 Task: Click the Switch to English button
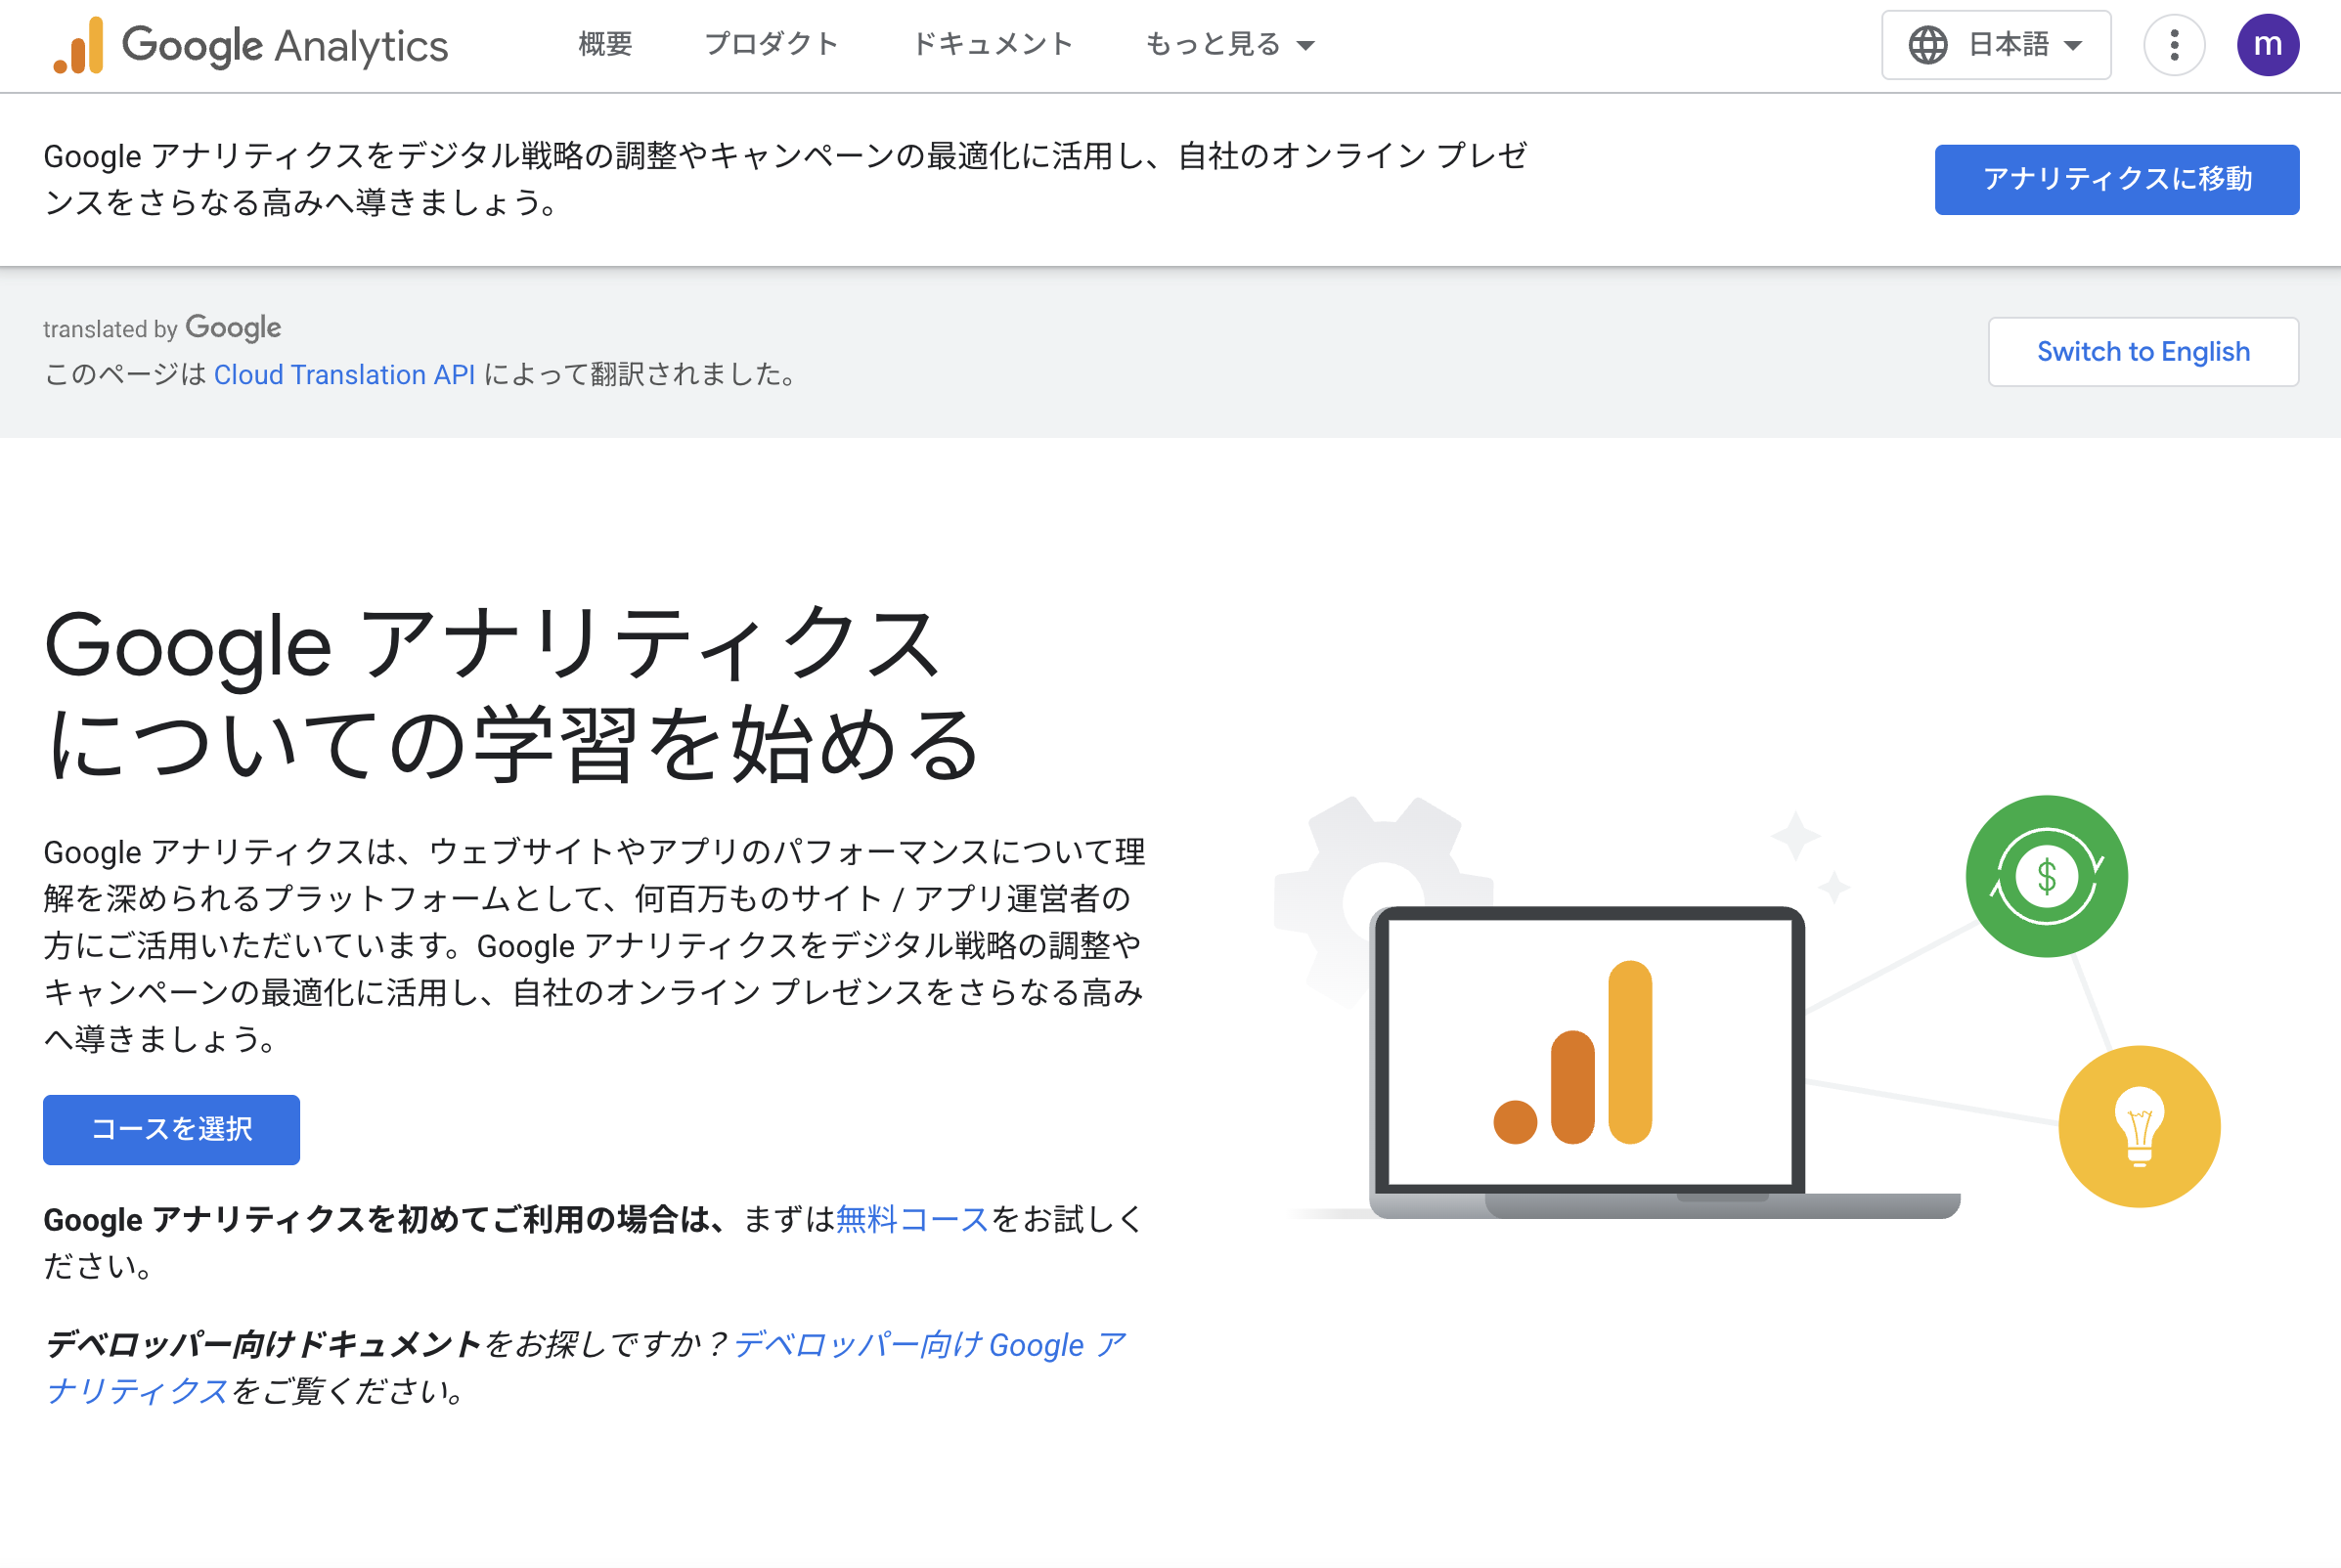(x=2143, y=352)
